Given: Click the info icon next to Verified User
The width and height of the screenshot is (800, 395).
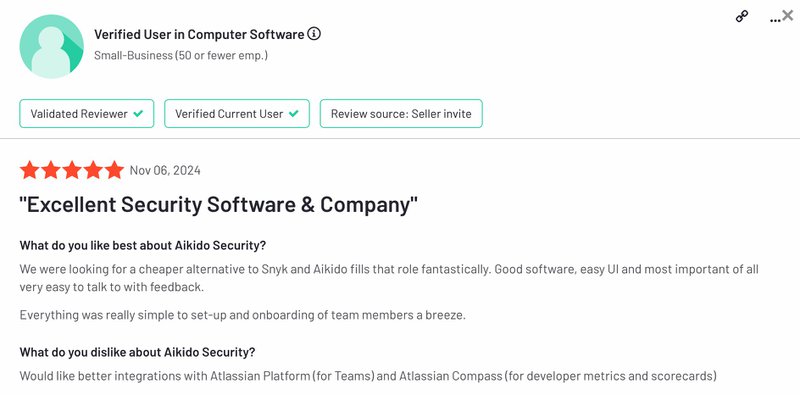Looking at the screenshot, I should [x=314, y=34].
